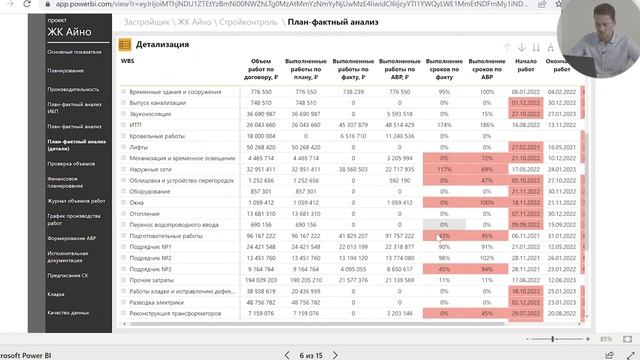
Task: Expand the Подрядчик №1 row
Action: [x=123, y=247]
